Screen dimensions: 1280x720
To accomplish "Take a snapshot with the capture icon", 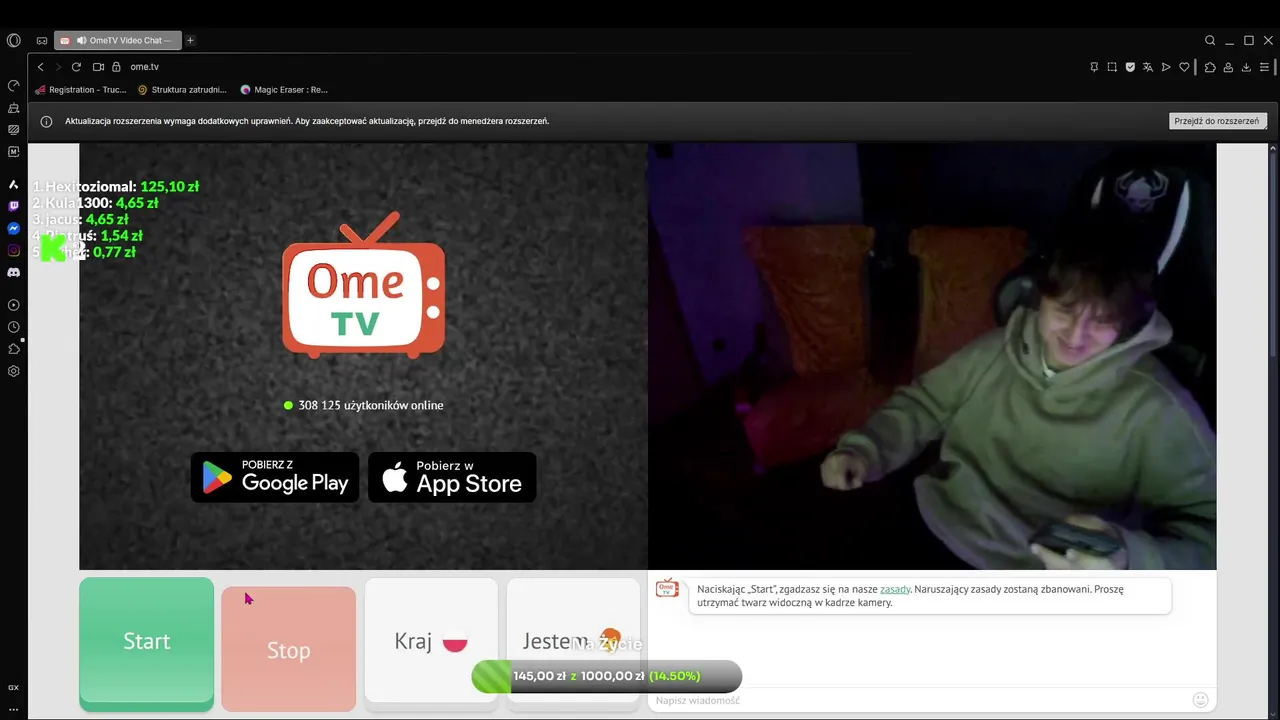I will click(x=1112, y=67).
